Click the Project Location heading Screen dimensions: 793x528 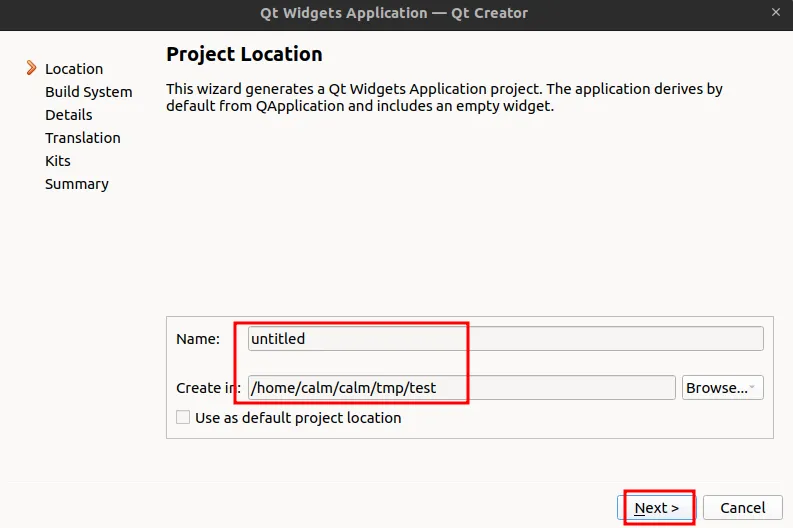coord(244,54)
